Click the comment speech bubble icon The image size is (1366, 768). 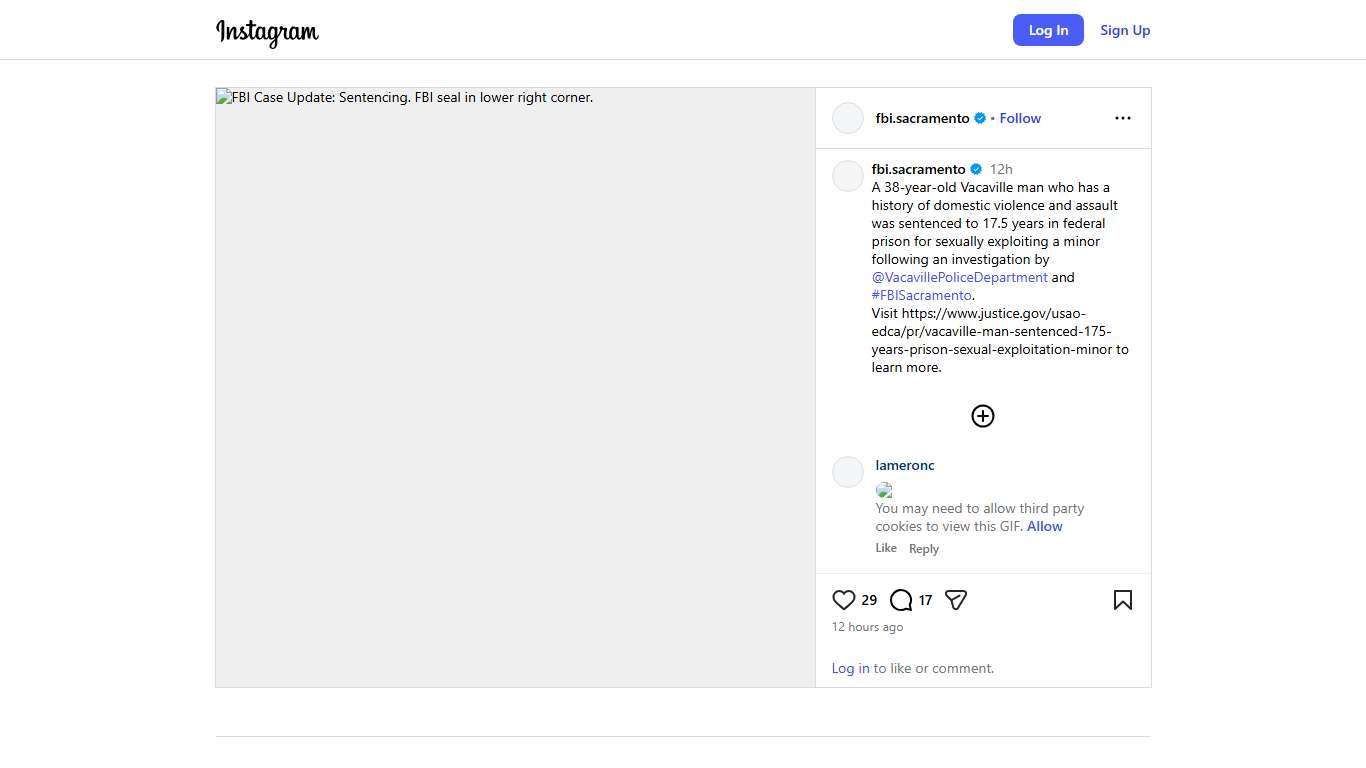click(901, 600)
